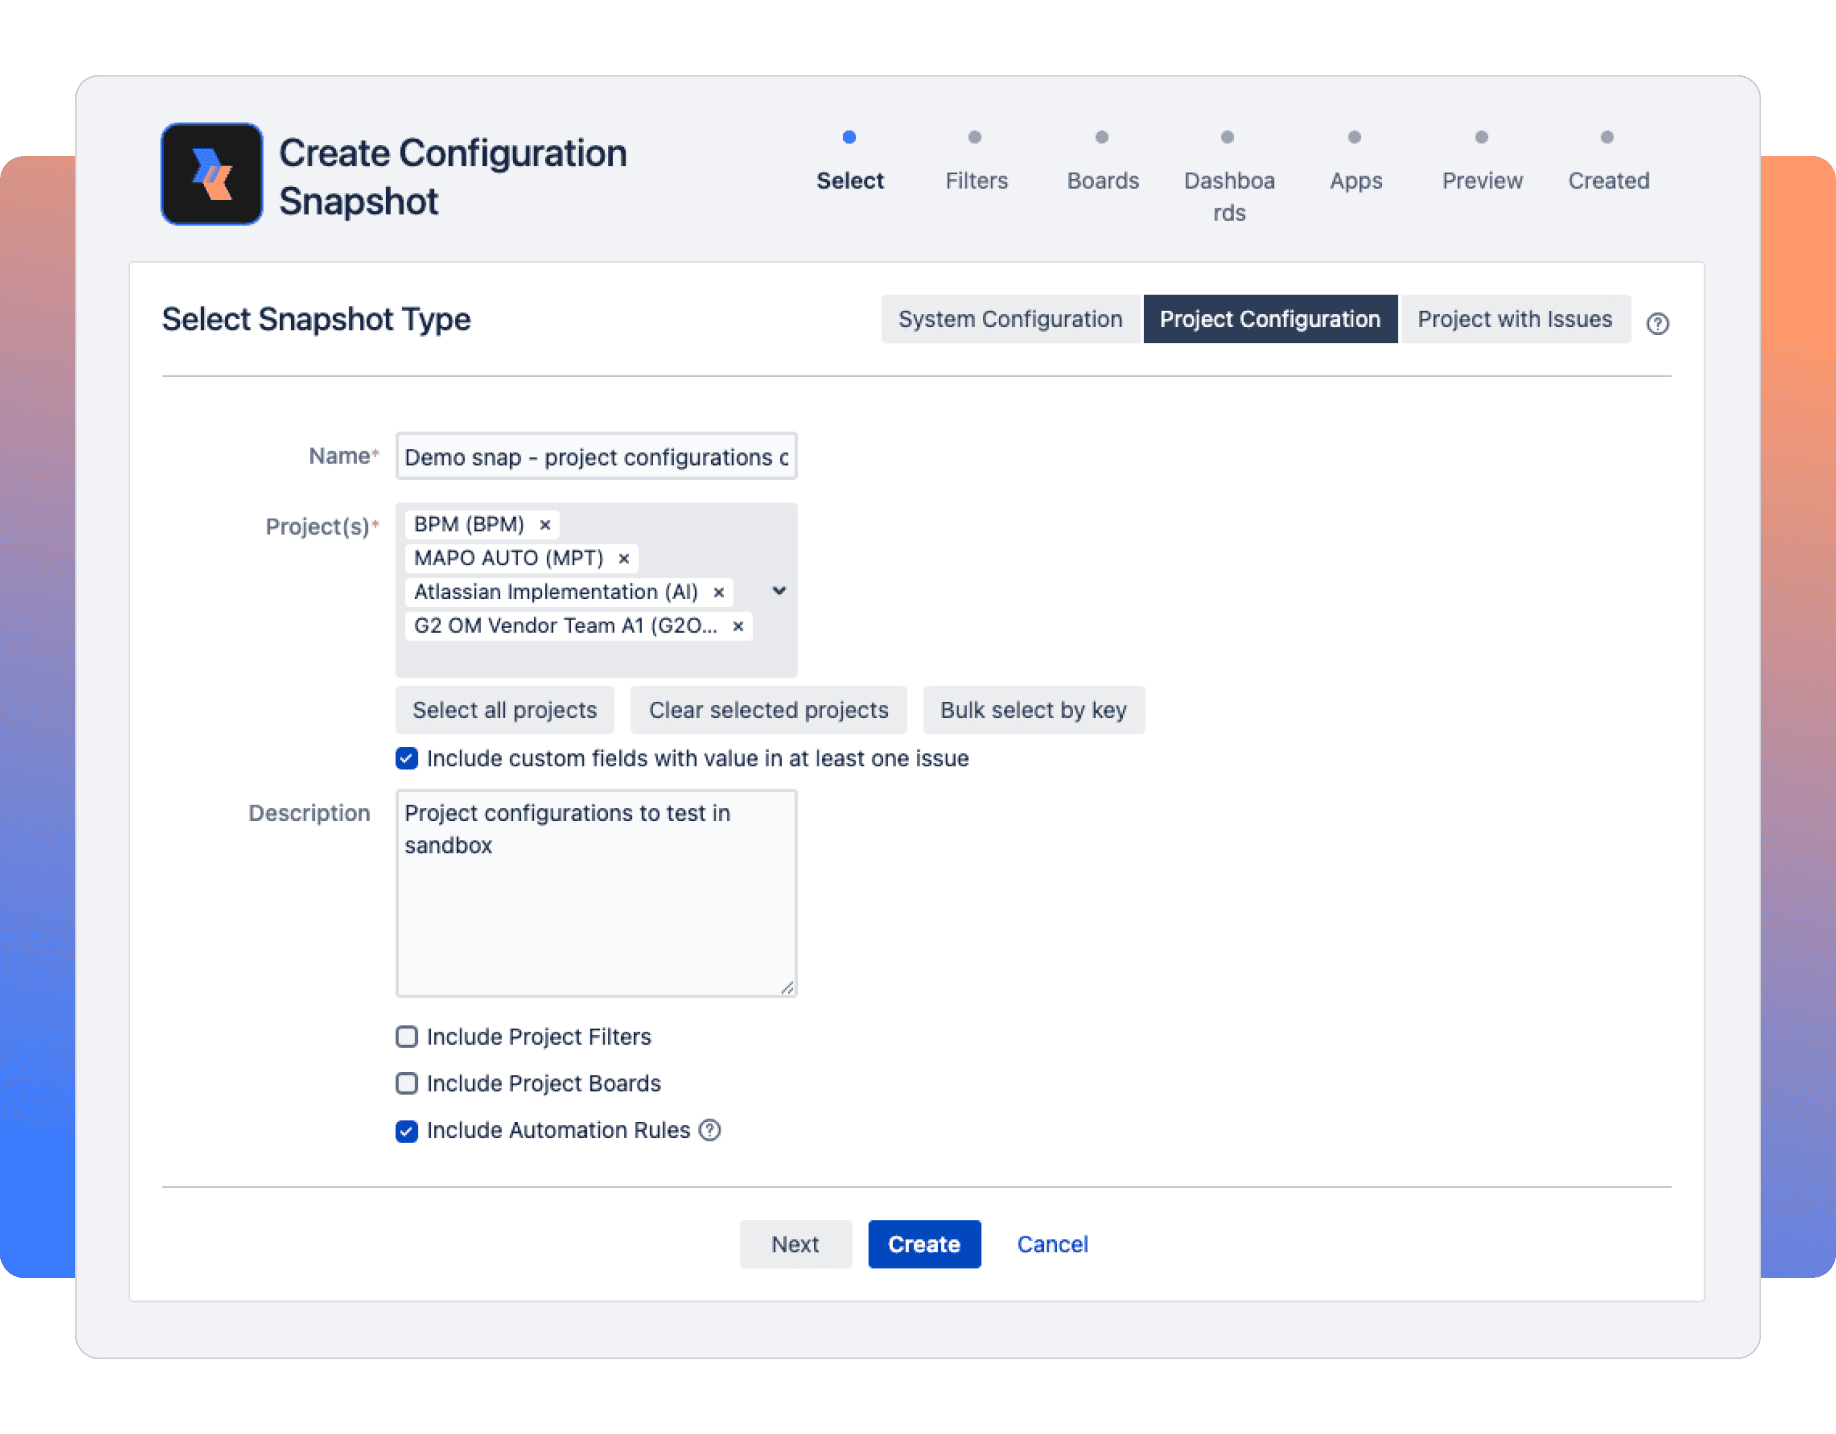Remove the MAPO AUTO project chip
Screen dimensions: 1836x1434
[x=623, y=558]
